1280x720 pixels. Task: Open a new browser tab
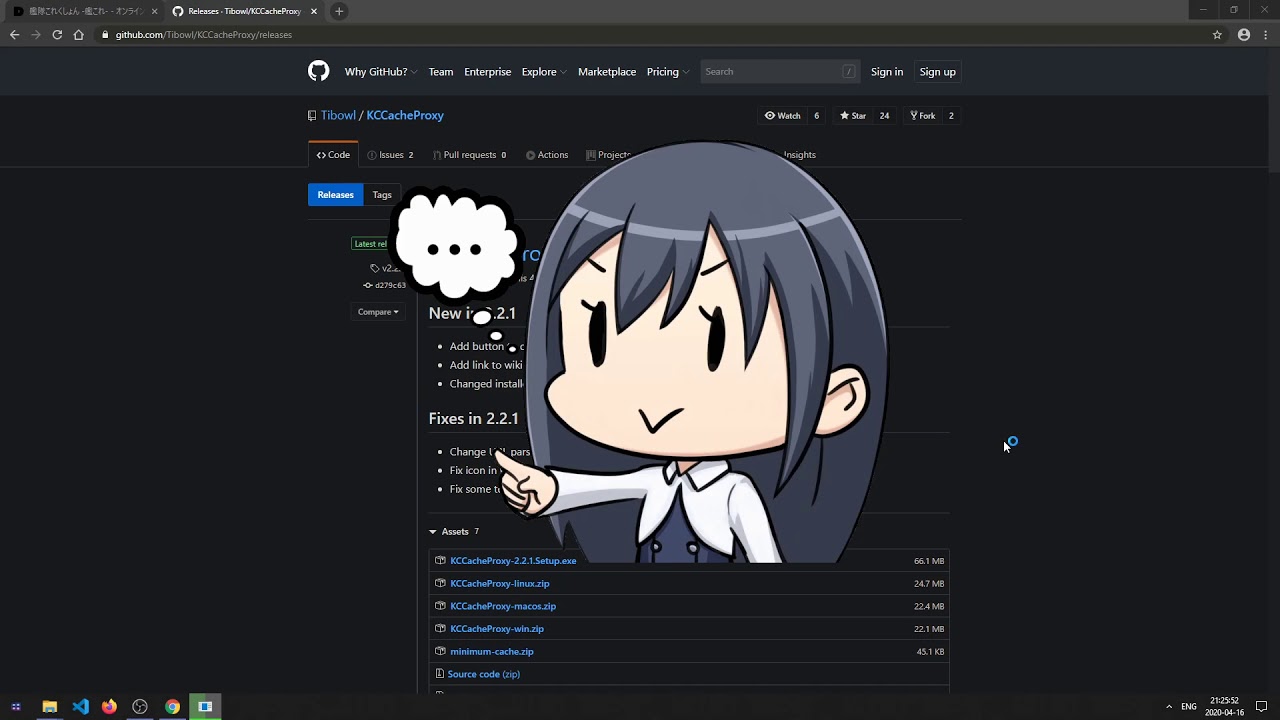(x=339, y=11)
